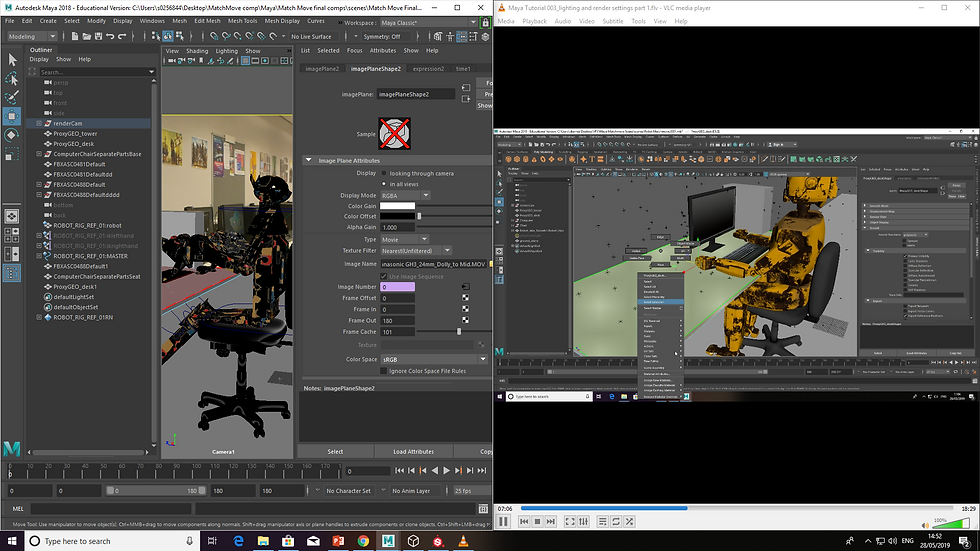This screenshot has height=551, width=980.
Task: Toggle VLC shuffle random button
Action: click(629, 521)
